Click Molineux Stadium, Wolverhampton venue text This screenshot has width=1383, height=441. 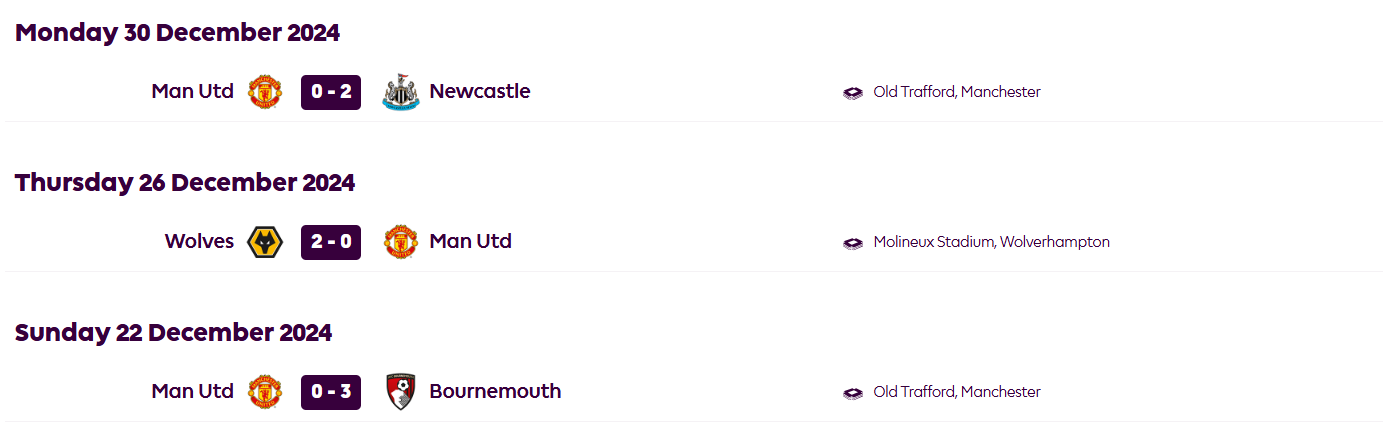pos(991,242)
